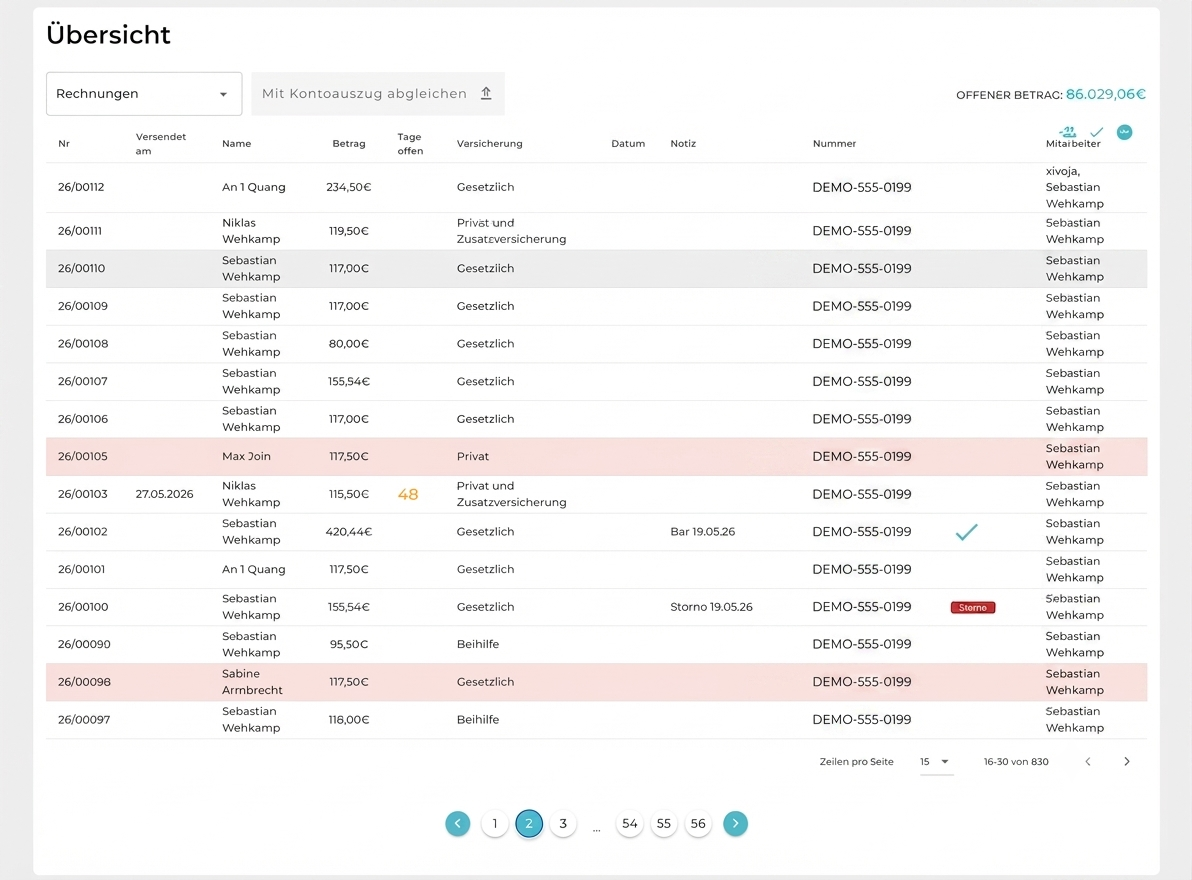Select invoice number 26/00111

pos(80,231)
